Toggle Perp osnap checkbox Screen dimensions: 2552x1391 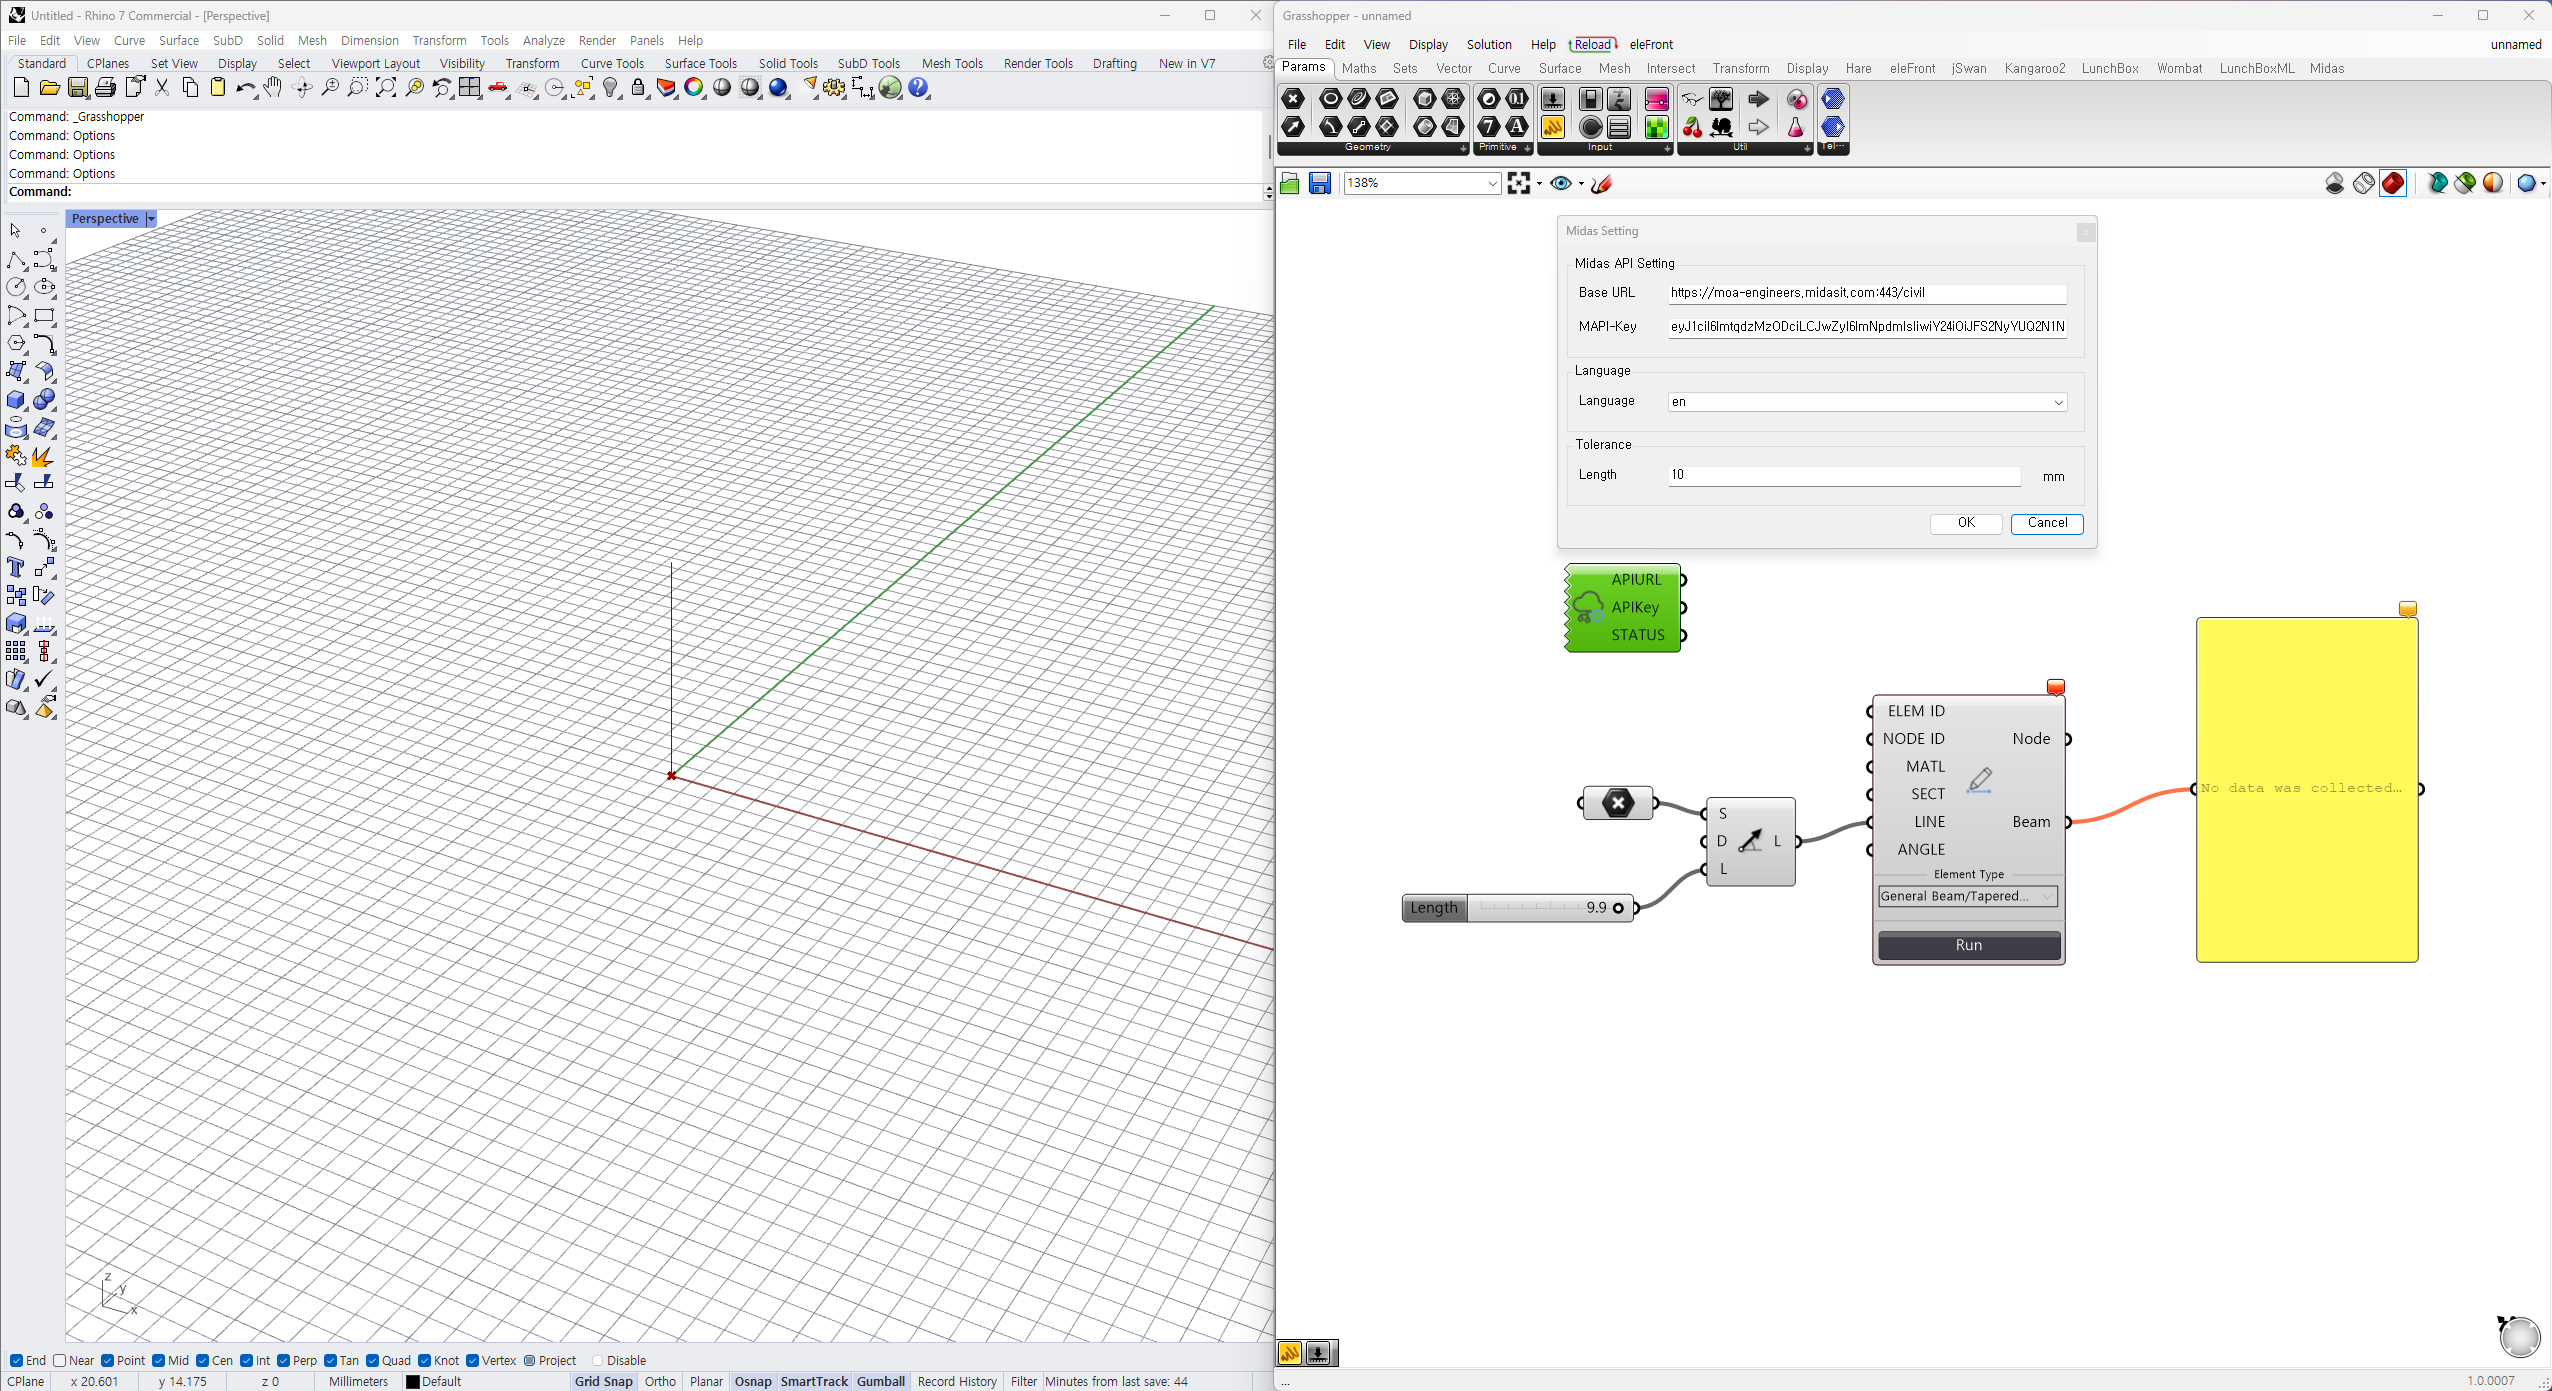(x=283, y=1360)
